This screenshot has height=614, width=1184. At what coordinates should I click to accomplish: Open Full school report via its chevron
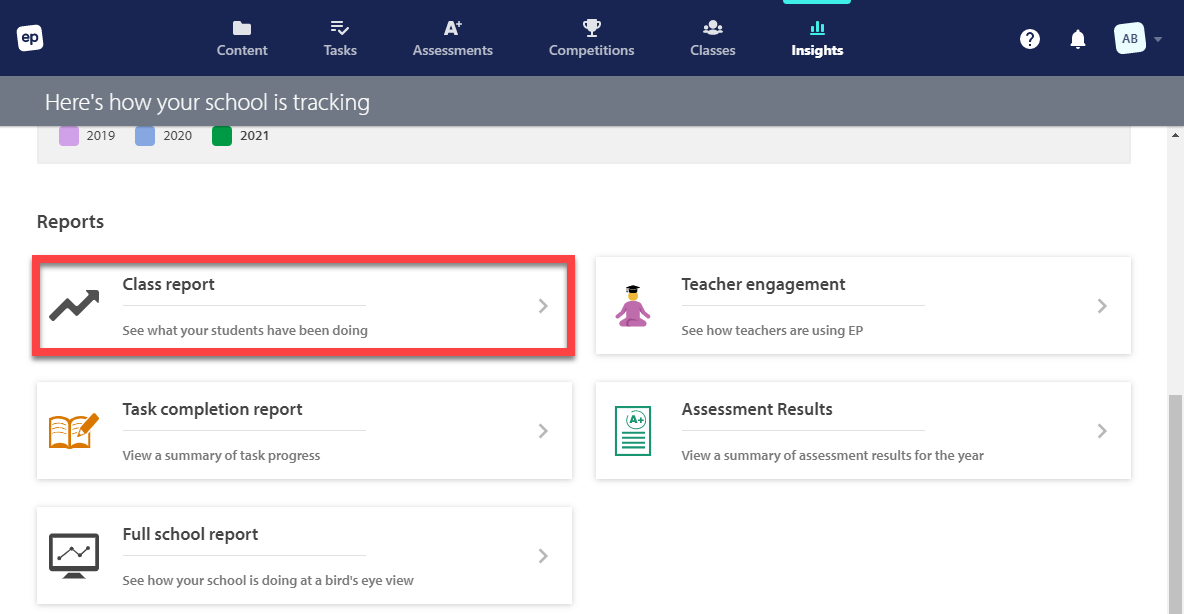(x=543, y=556)
